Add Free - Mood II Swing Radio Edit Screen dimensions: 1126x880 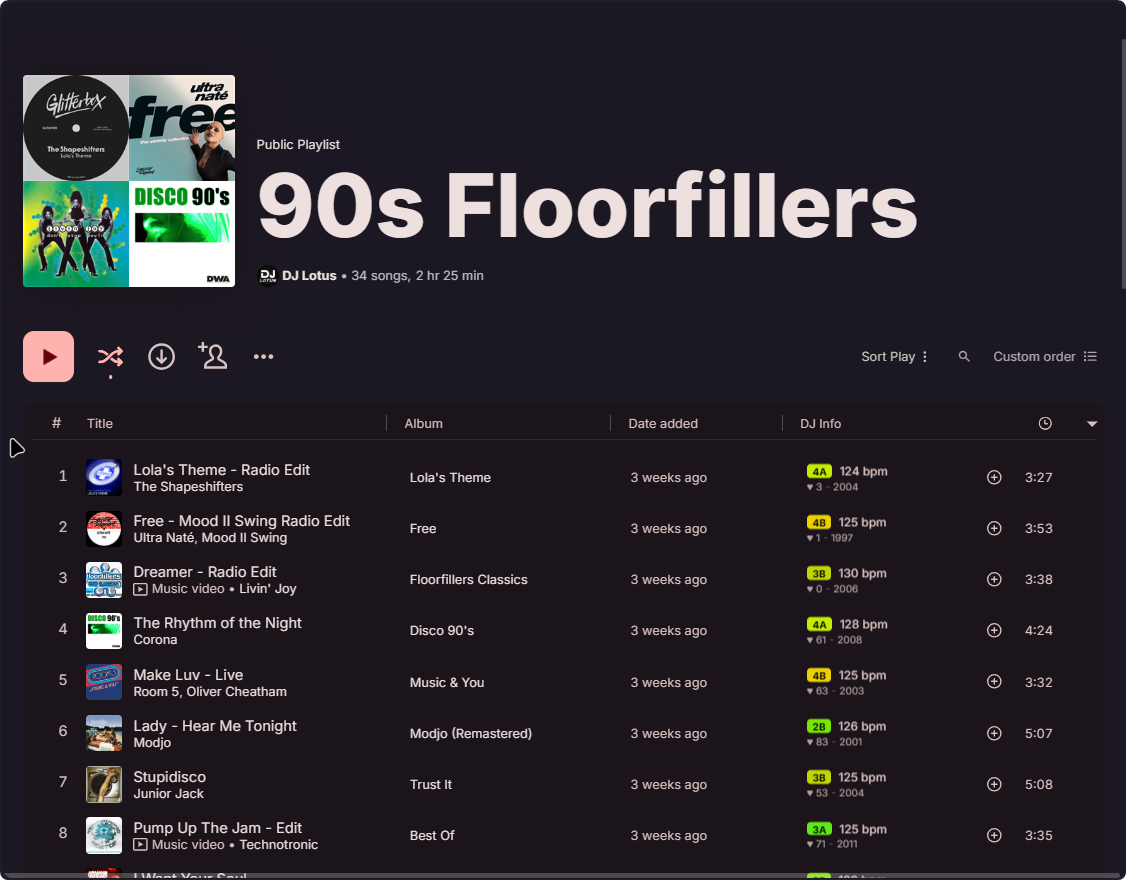tap(994, 529)
